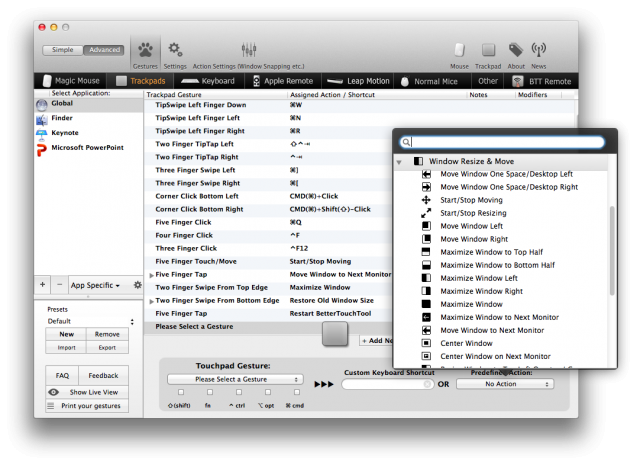
Task: Switch to Simple mode
Action: point(62,50)
